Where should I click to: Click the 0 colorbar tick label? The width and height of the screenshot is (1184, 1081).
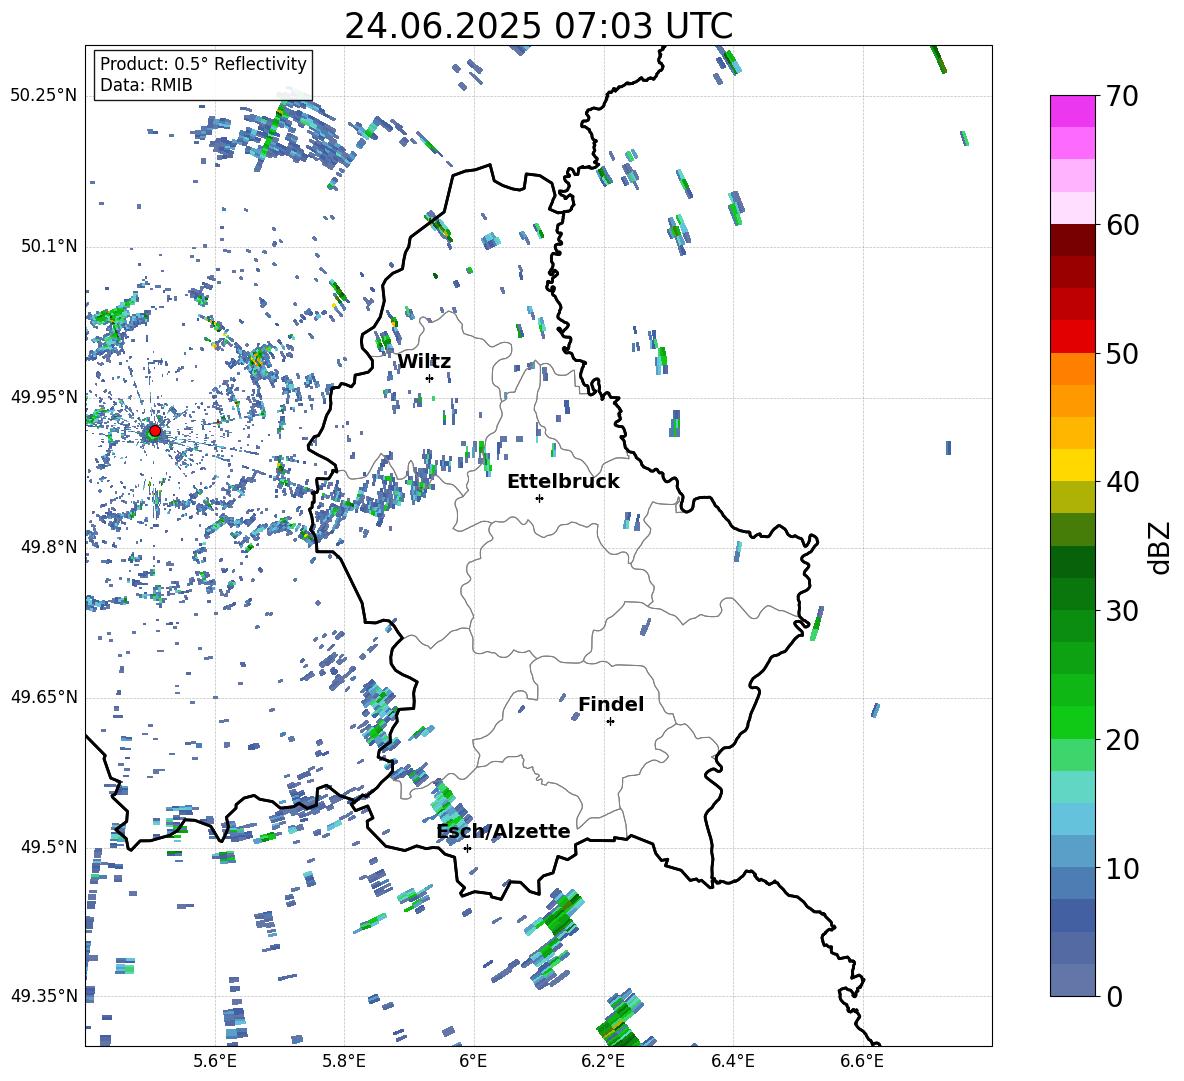click(1115, 996)
